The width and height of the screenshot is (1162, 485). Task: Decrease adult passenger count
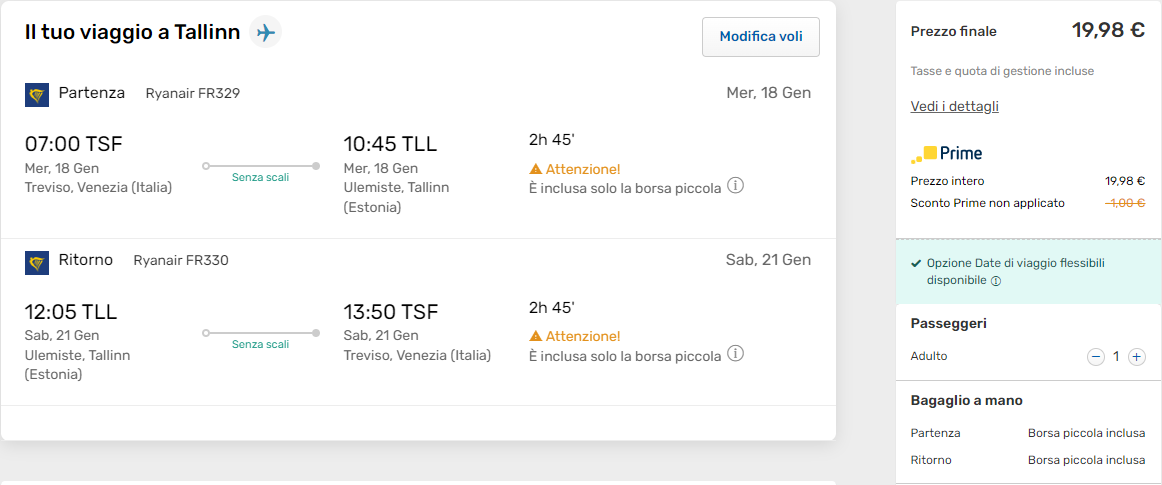1096,357
